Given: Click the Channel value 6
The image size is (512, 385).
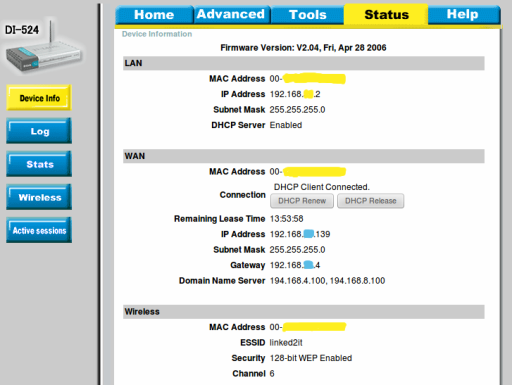Looking at the screenshot, I should pyautogui.click(x=272, y=374).
